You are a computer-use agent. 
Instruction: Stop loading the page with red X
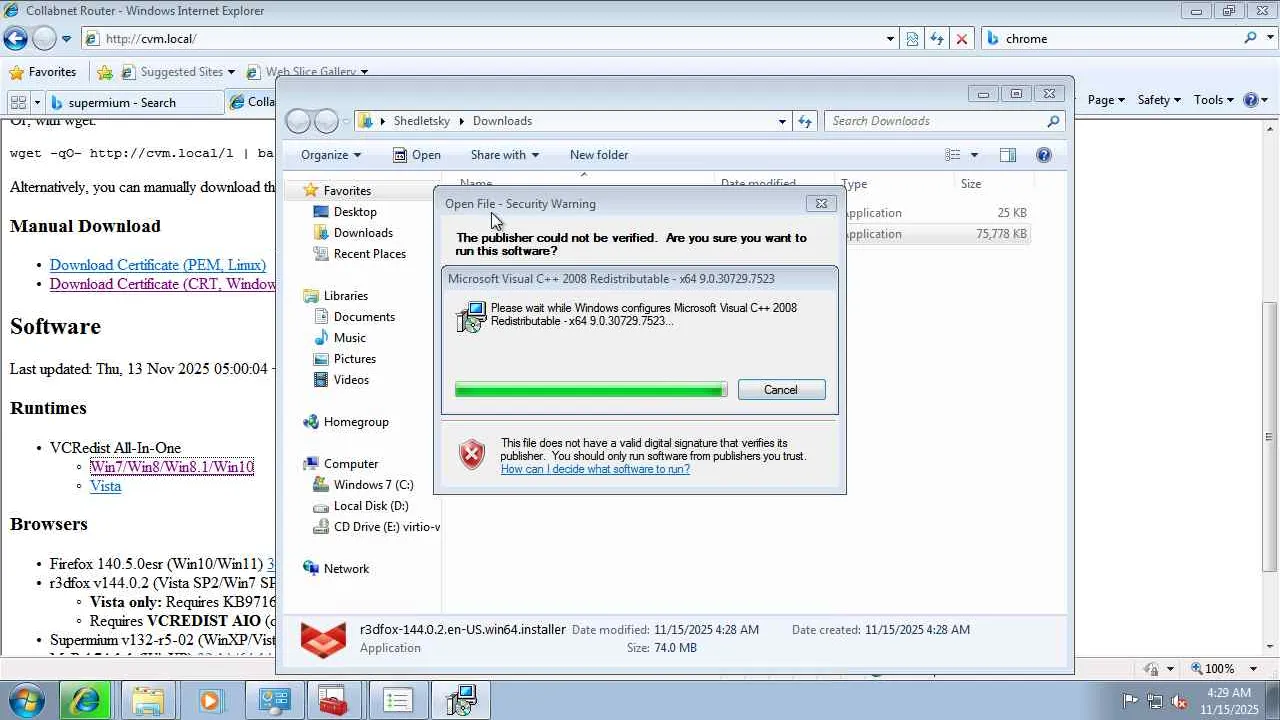(x=962, y=39)
